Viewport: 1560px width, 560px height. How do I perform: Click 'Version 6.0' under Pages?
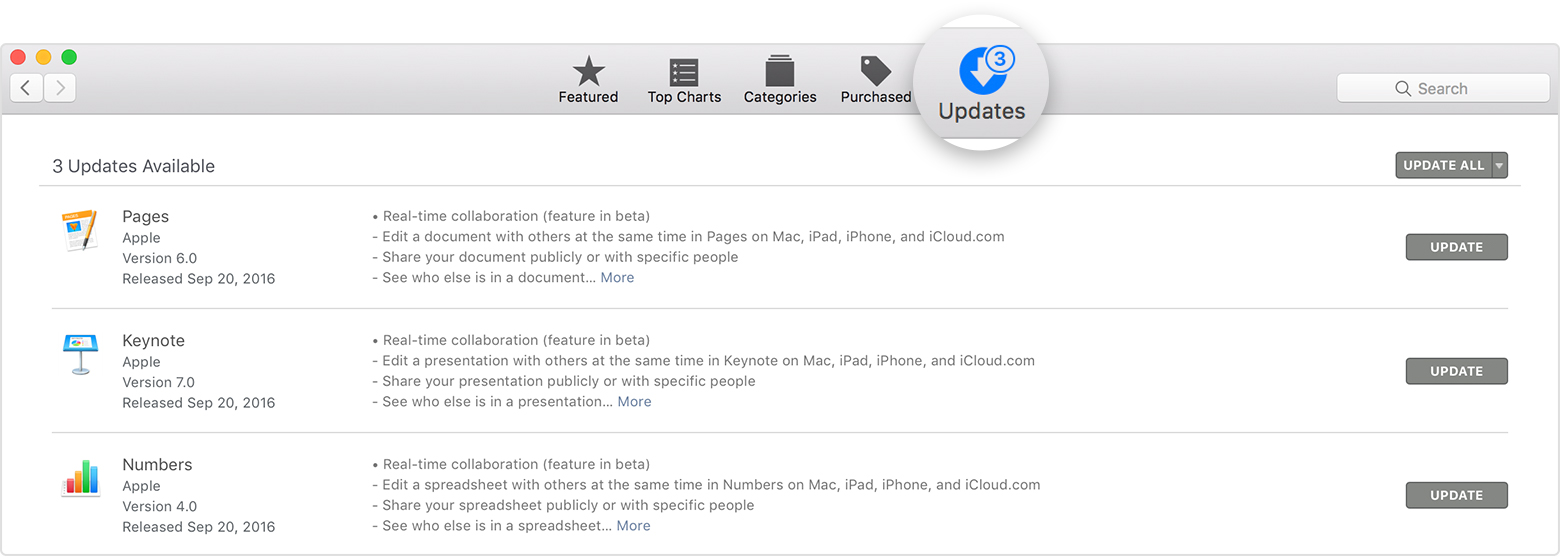pyautogui.click(x=160, y=258)
